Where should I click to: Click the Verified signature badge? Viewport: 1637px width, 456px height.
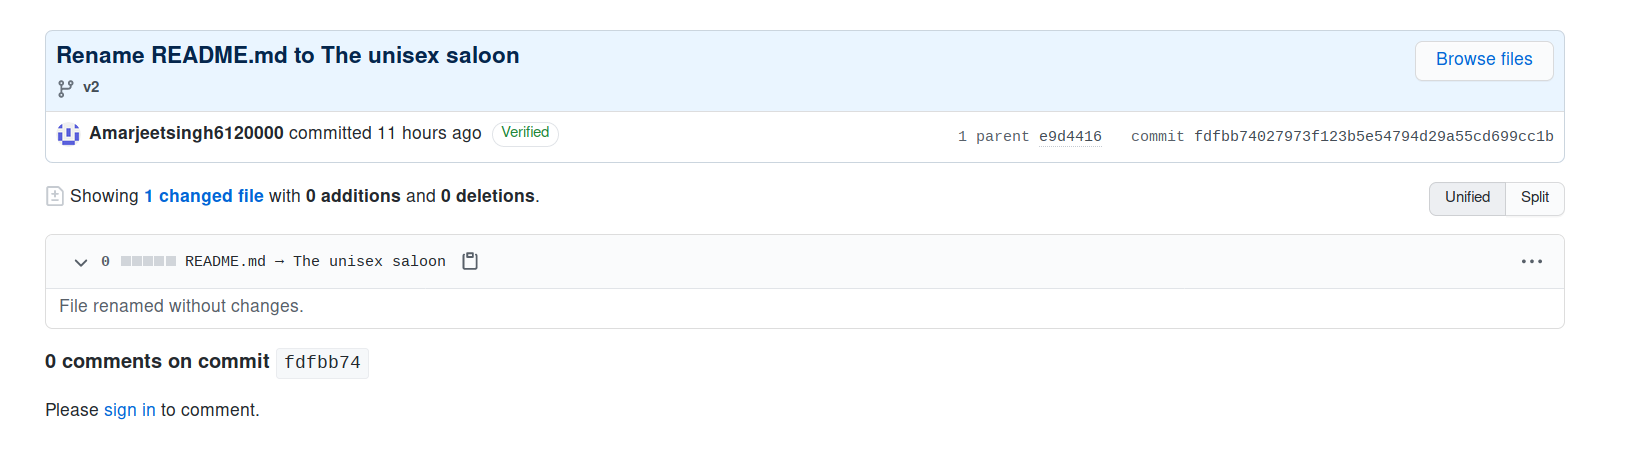525,133
